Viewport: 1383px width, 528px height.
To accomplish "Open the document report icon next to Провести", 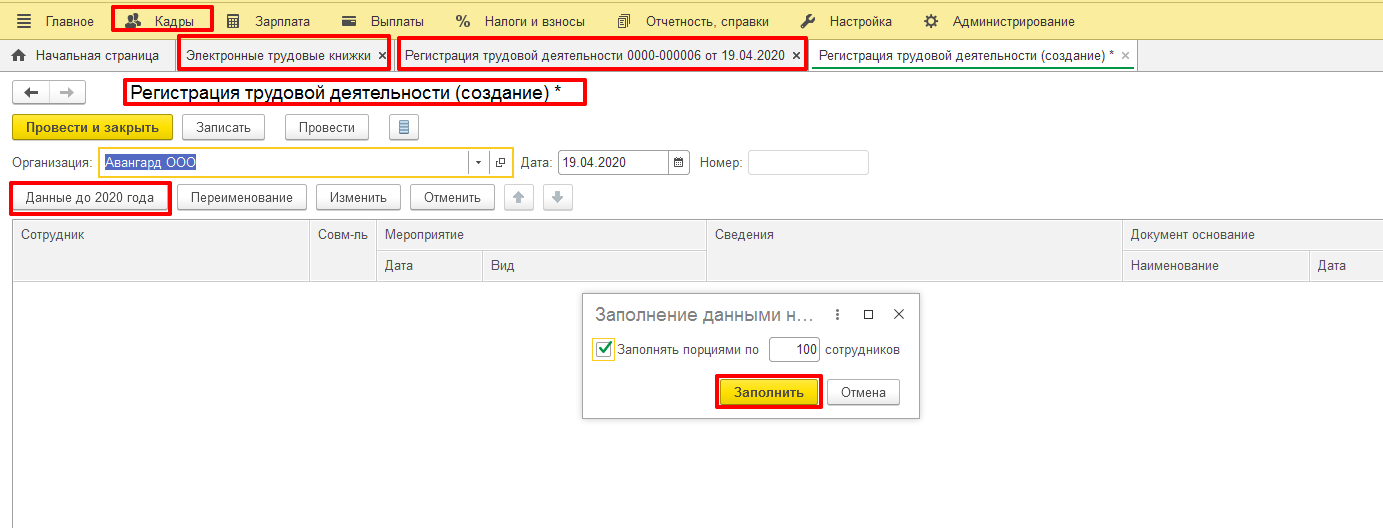I will pos(404,127).
